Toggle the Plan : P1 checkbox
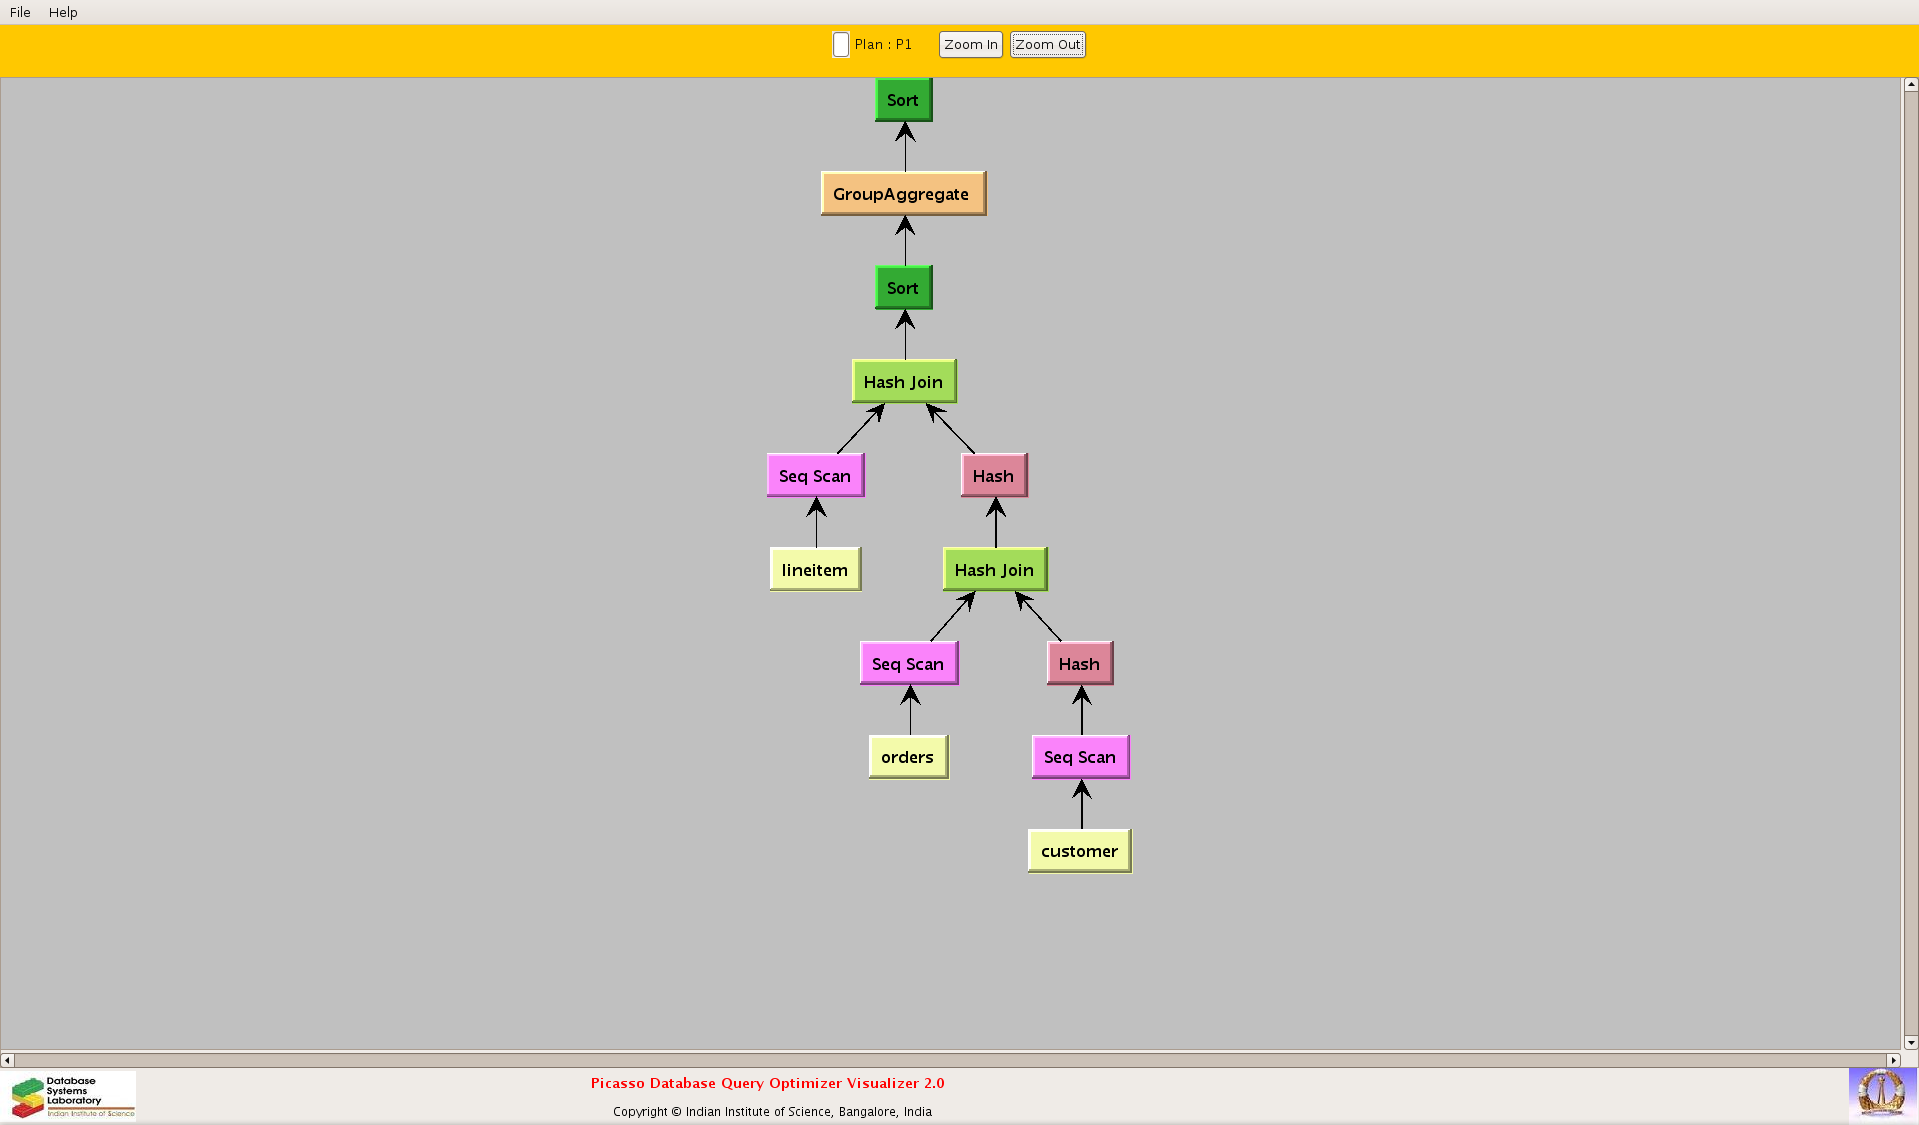The height and width of the screenshot is (1125, 1919). pos(841,45)
